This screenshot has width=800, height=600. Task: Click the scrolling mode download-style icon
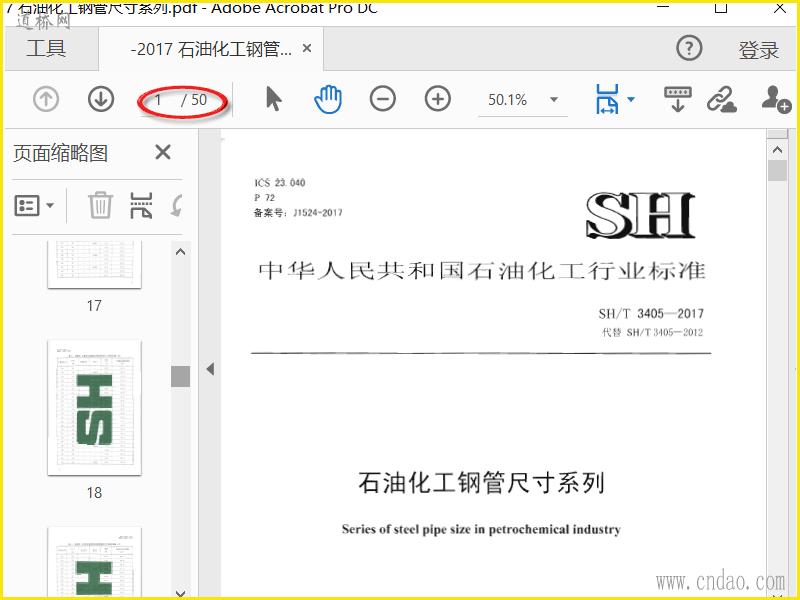pos(678,99)
